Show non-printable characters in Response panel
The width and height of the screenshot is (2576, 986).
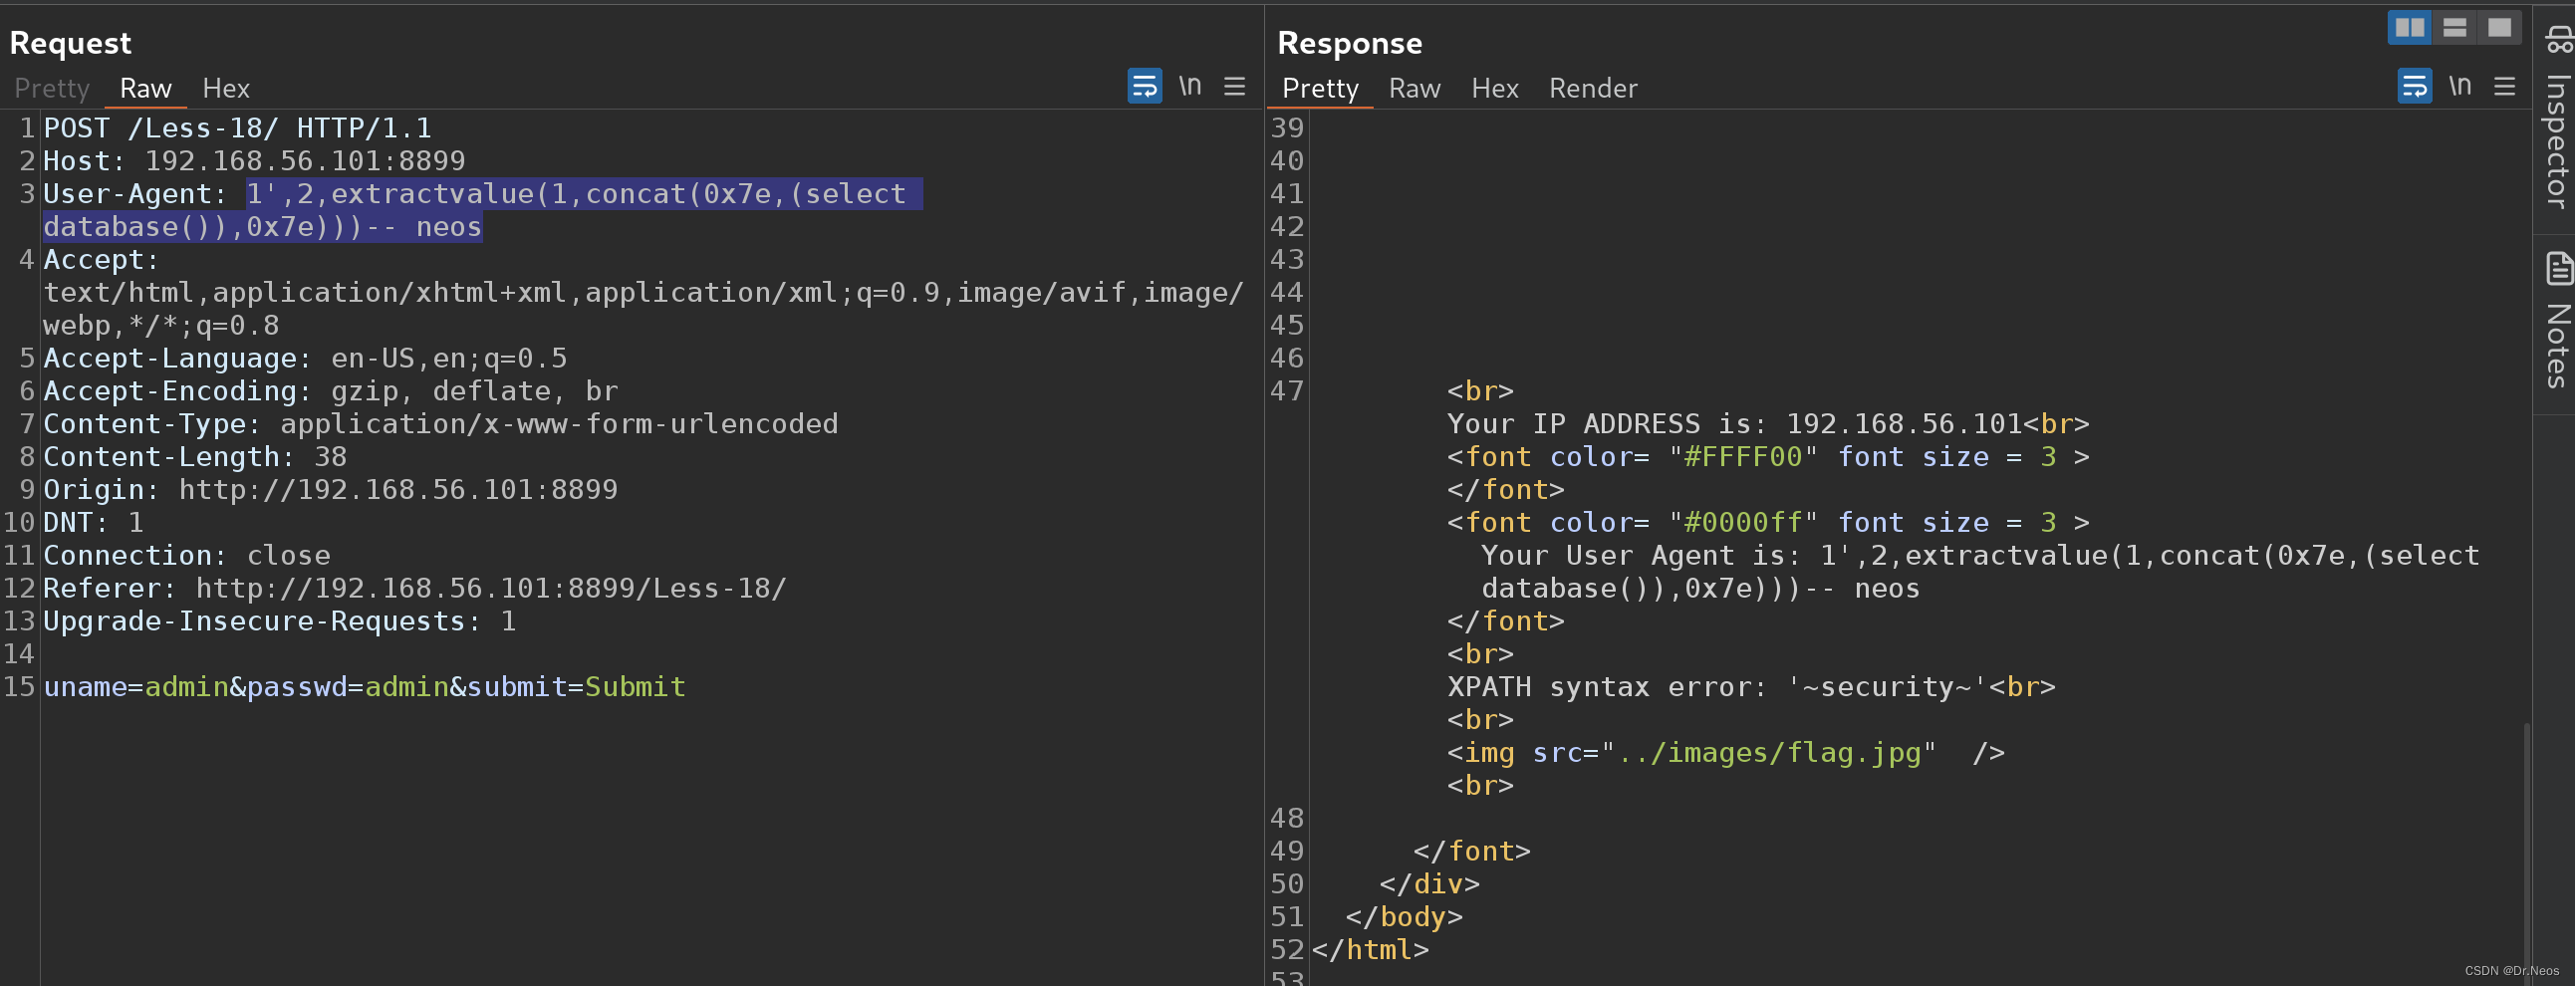pyautogui.click(x=2459, y=86)
